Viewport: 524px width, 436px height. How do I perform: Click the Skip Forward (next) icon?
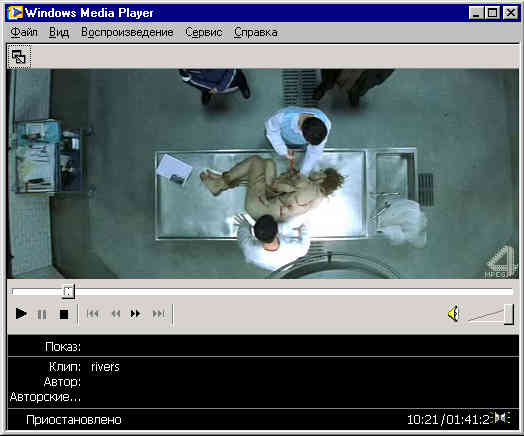coord(159,314)
